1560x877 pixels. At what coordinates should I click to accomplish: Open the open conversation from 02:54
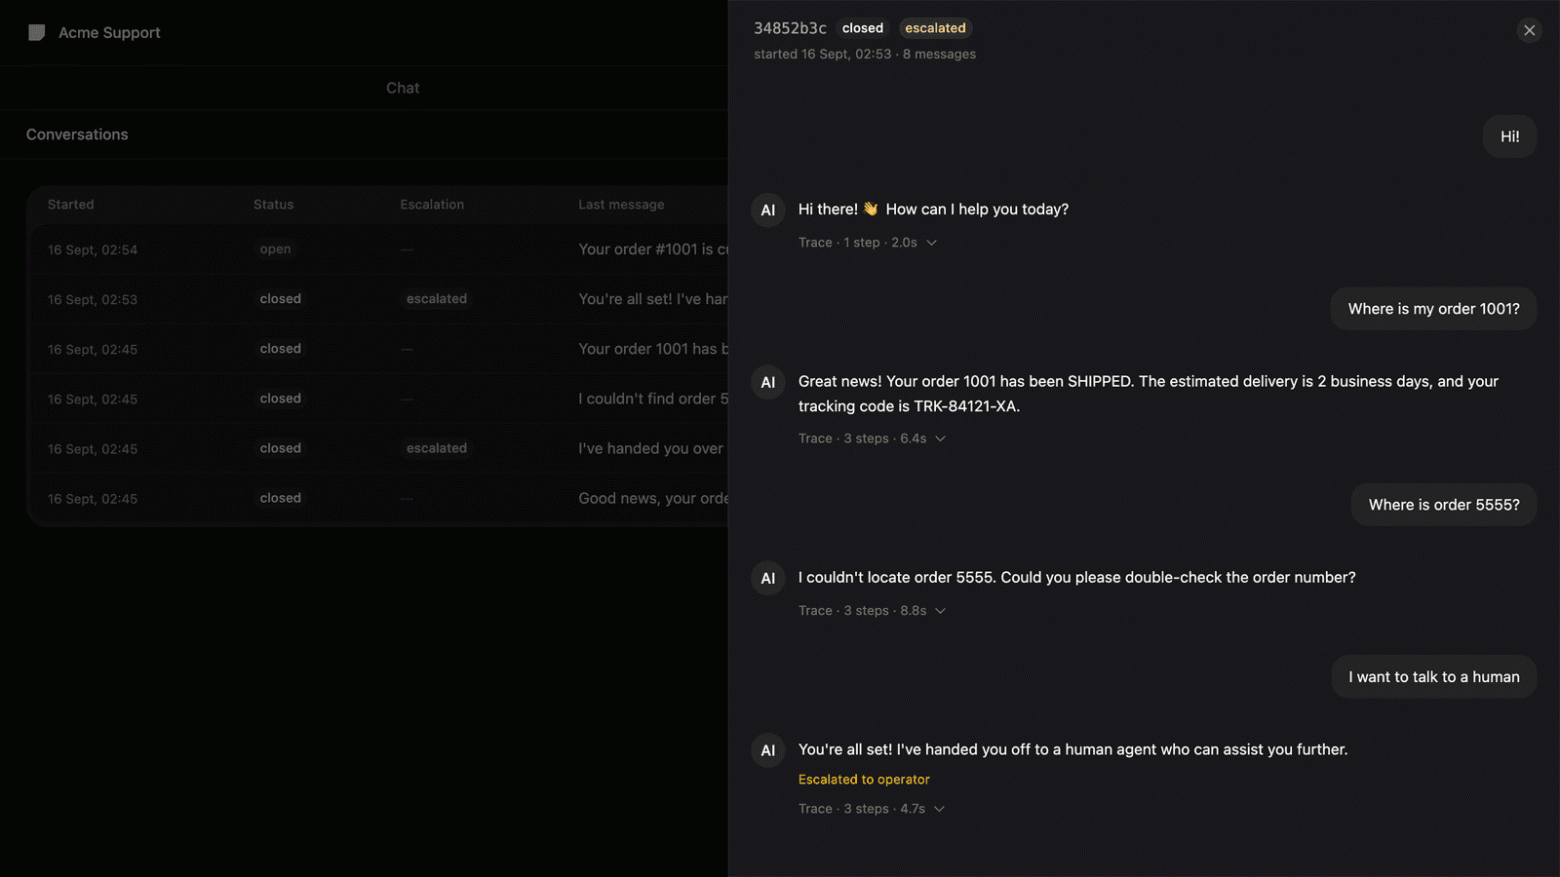point(378,249)
